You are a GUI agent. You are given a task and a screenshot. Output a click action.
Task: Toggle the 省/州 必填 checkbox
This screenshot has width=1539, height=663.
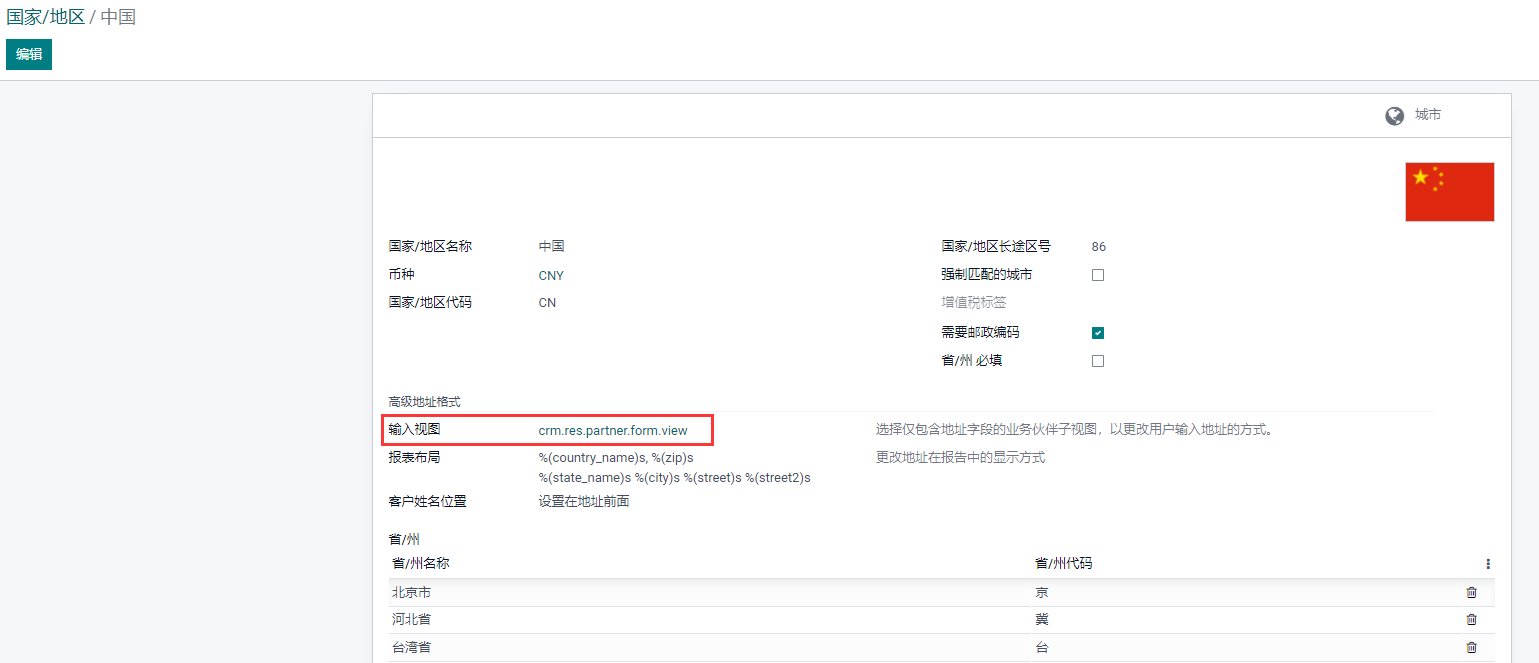click(x=1098, y=361)
